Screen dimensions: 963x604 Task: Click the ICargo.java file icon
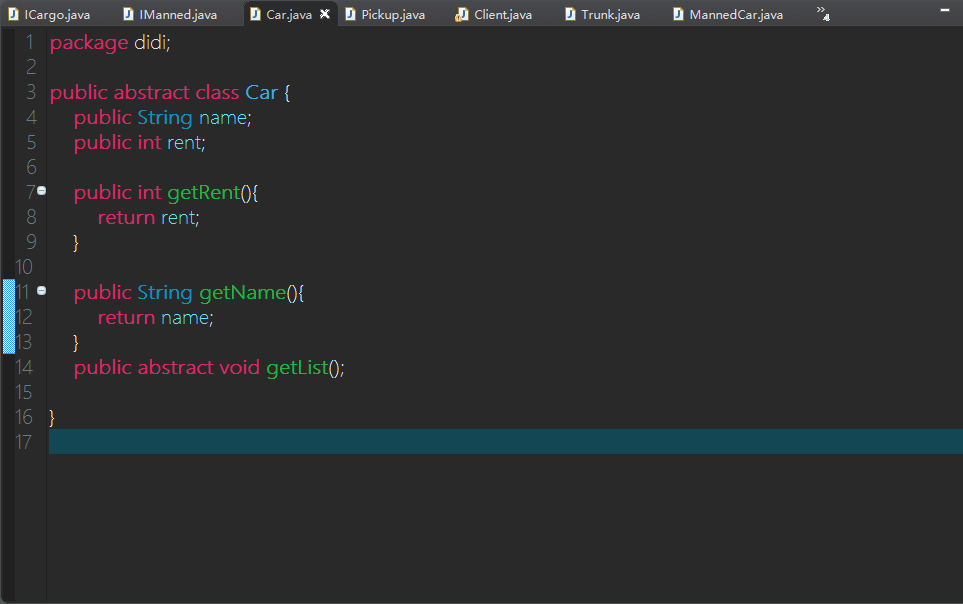(12, 15)
